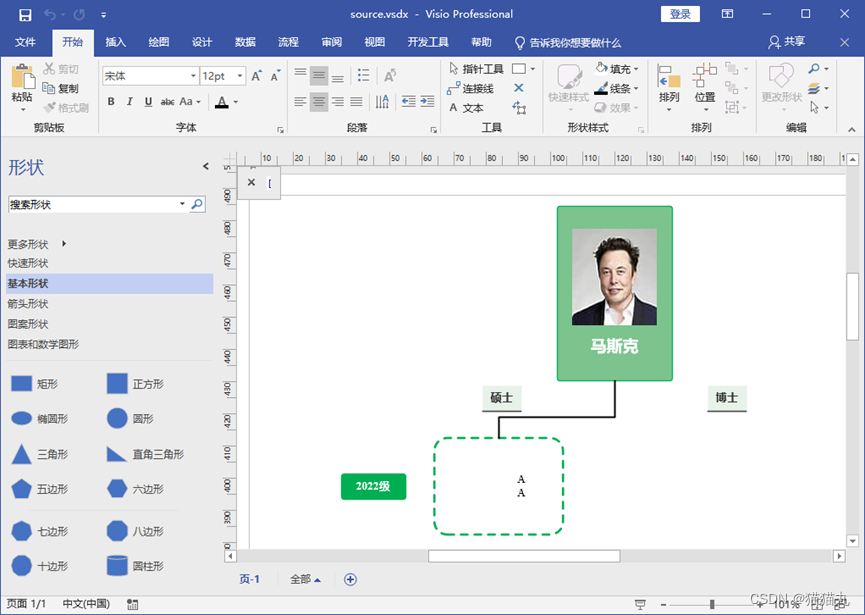Switch to the Design (设计) tab
The width and height of the screenshot is (865, 615).
202,42
